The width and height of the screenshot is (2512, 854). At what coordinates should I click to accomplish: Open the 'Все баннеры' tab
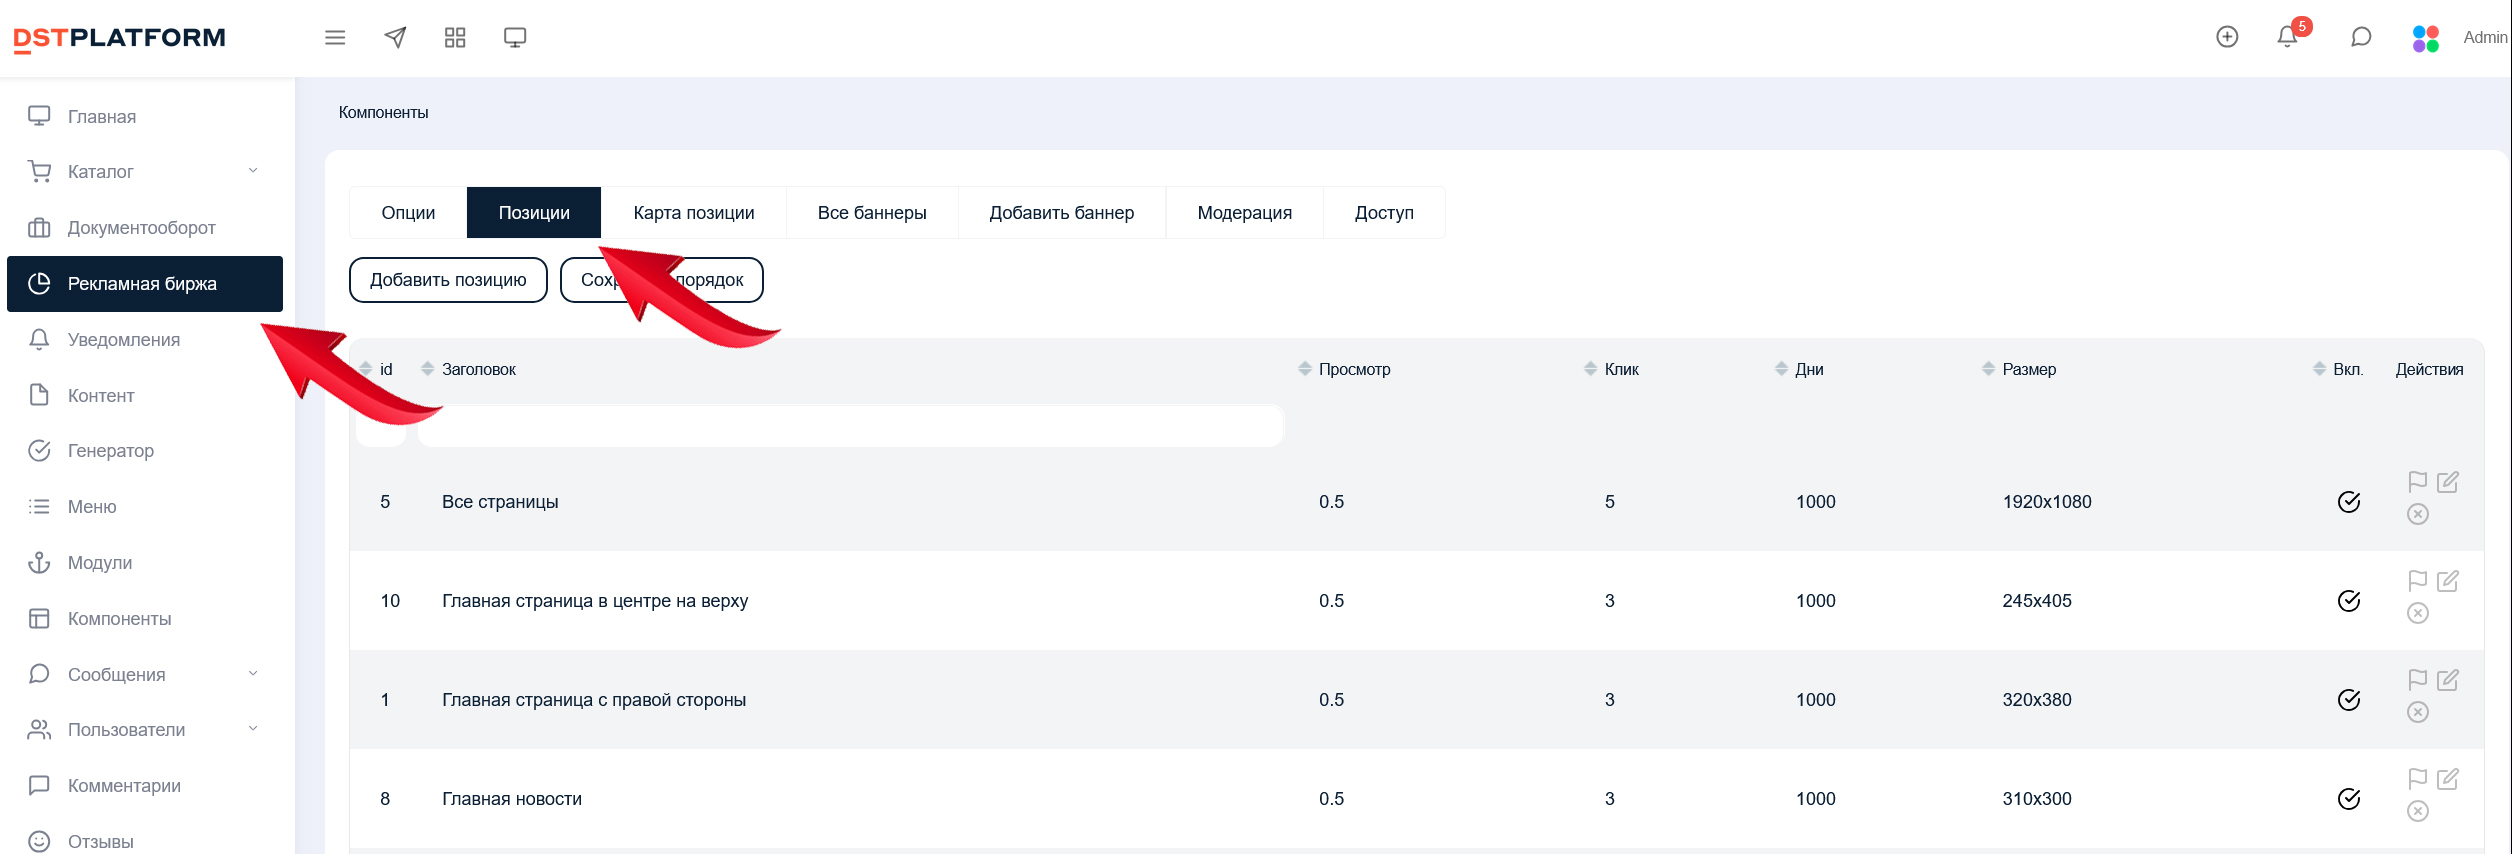[871, 213]
